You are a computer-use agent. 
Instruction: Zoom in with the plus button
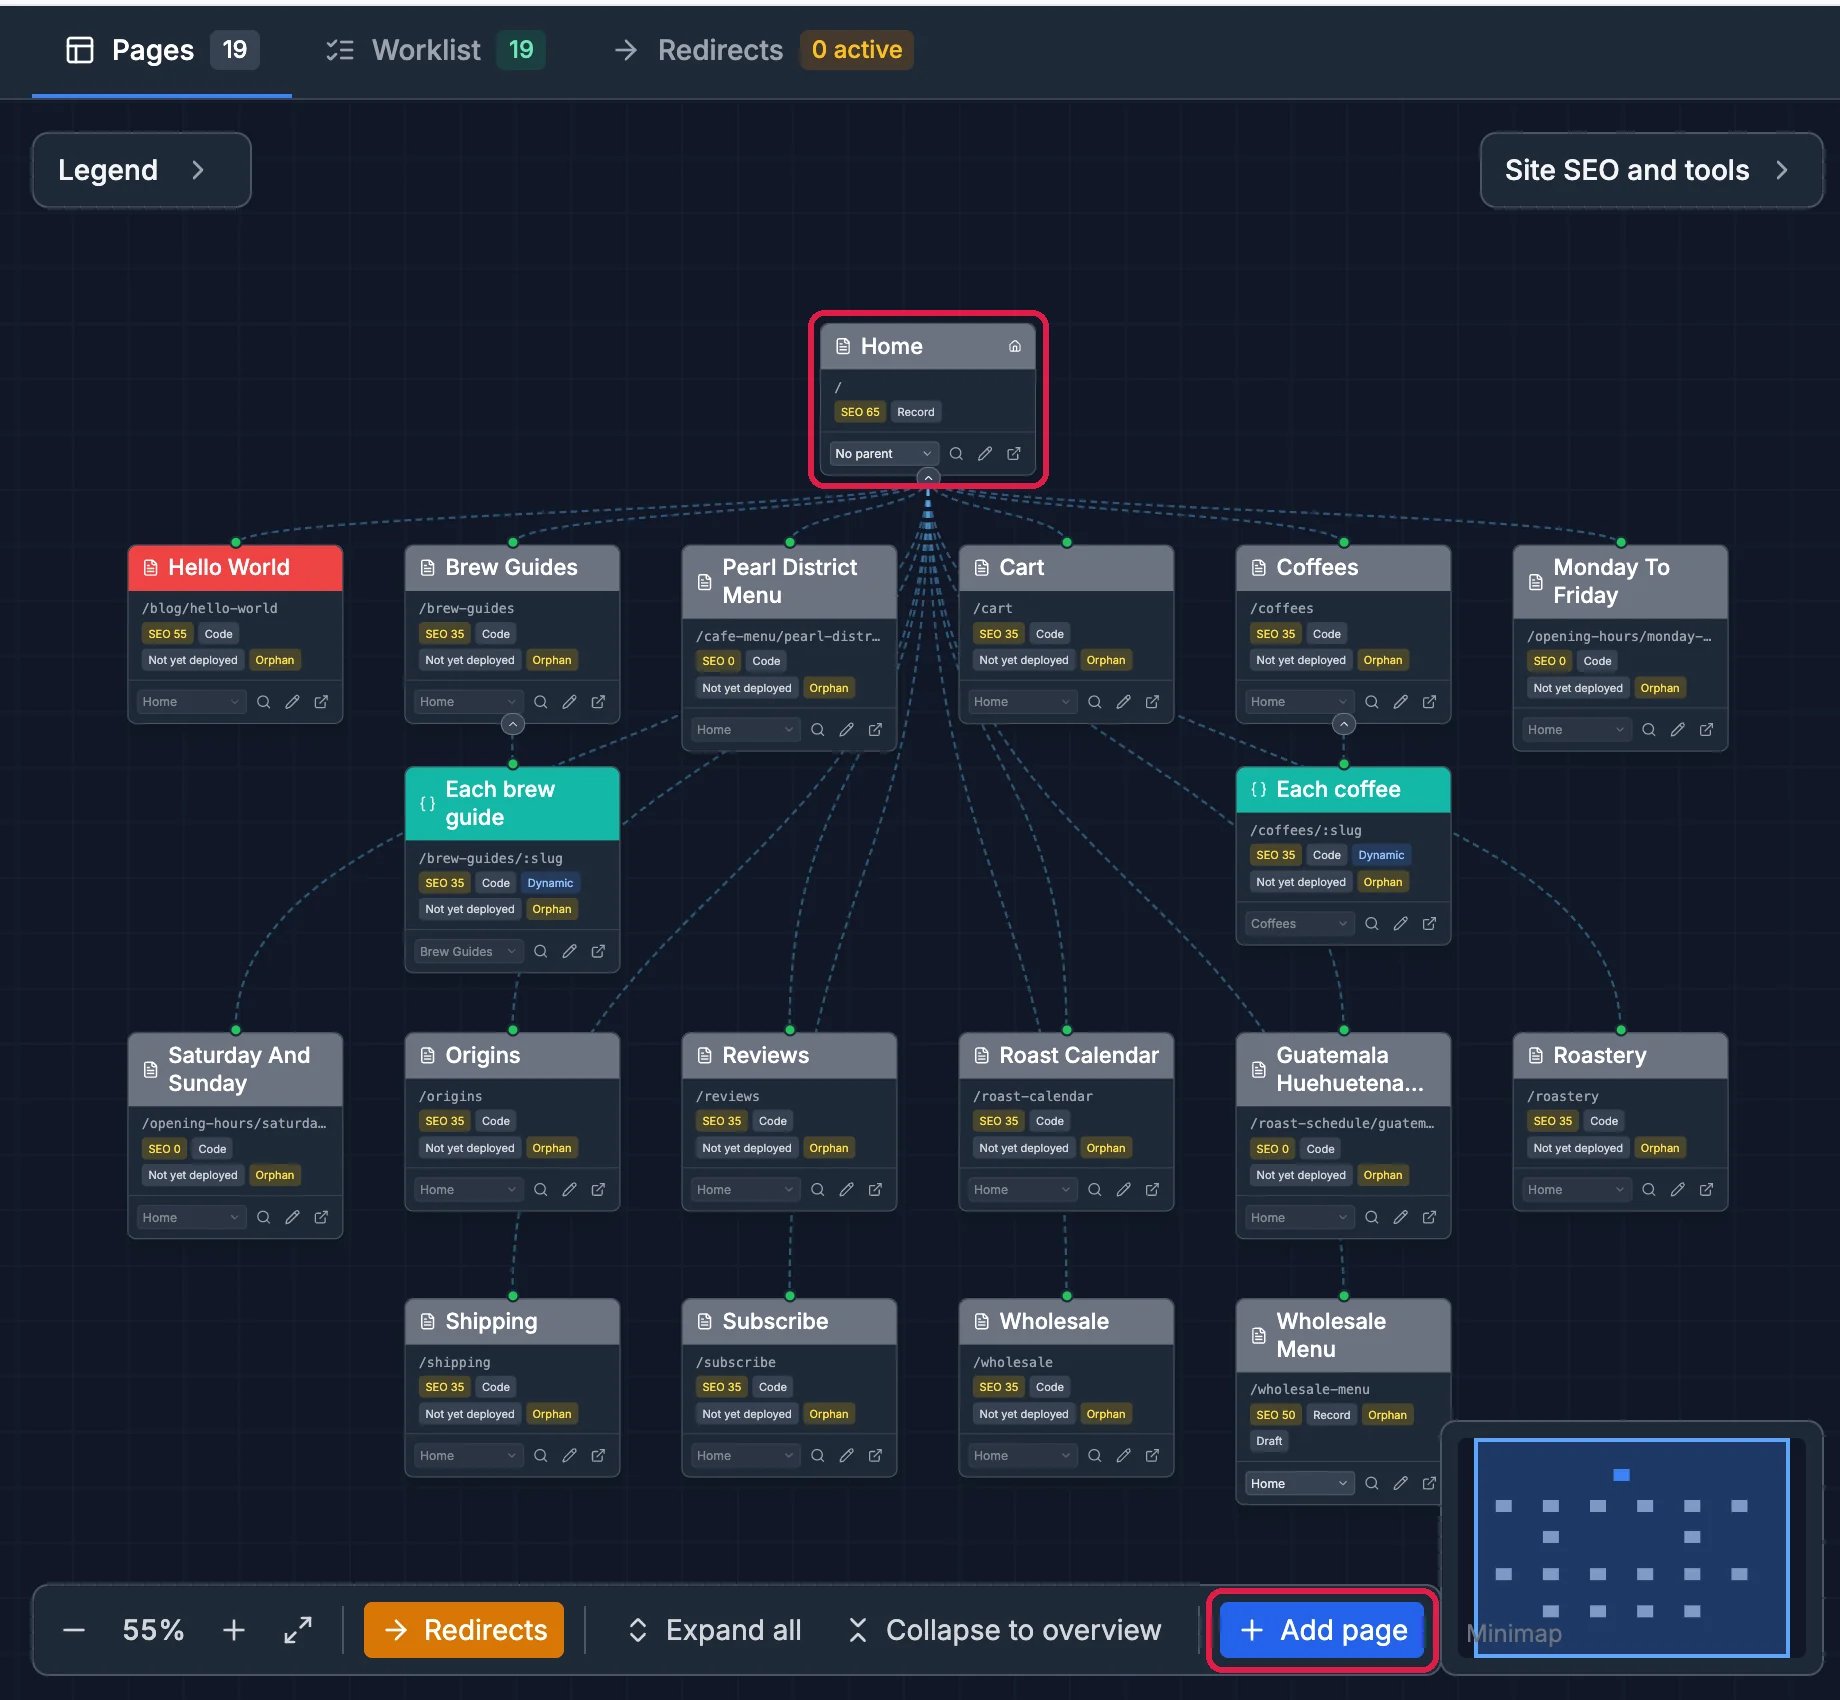tap(234, 1630)
